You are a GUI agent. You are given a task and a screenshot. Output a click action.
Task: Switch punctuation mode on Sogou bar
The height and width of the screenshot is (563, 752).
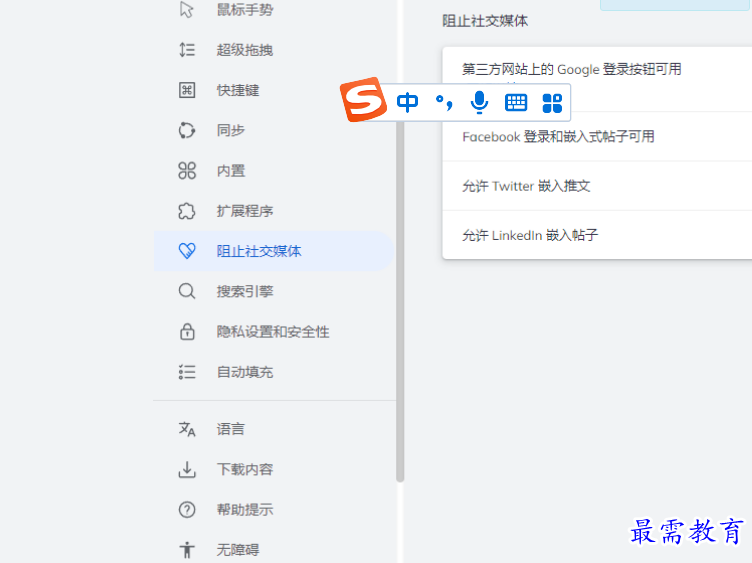coord(444,103)
